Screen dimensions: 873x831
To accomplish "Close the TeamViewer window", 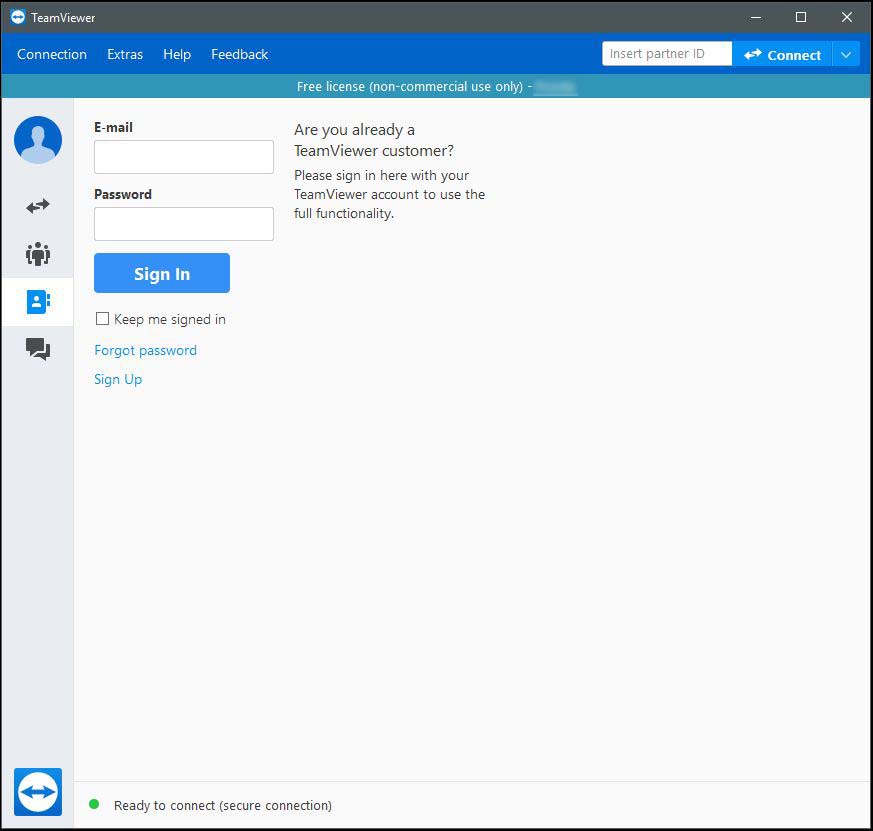I will pyautogui.click(x=847, y=17).
